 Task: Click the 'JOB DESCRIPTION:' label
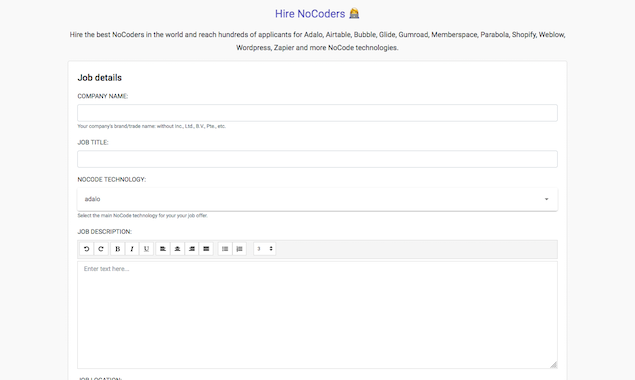coord(104,232)
